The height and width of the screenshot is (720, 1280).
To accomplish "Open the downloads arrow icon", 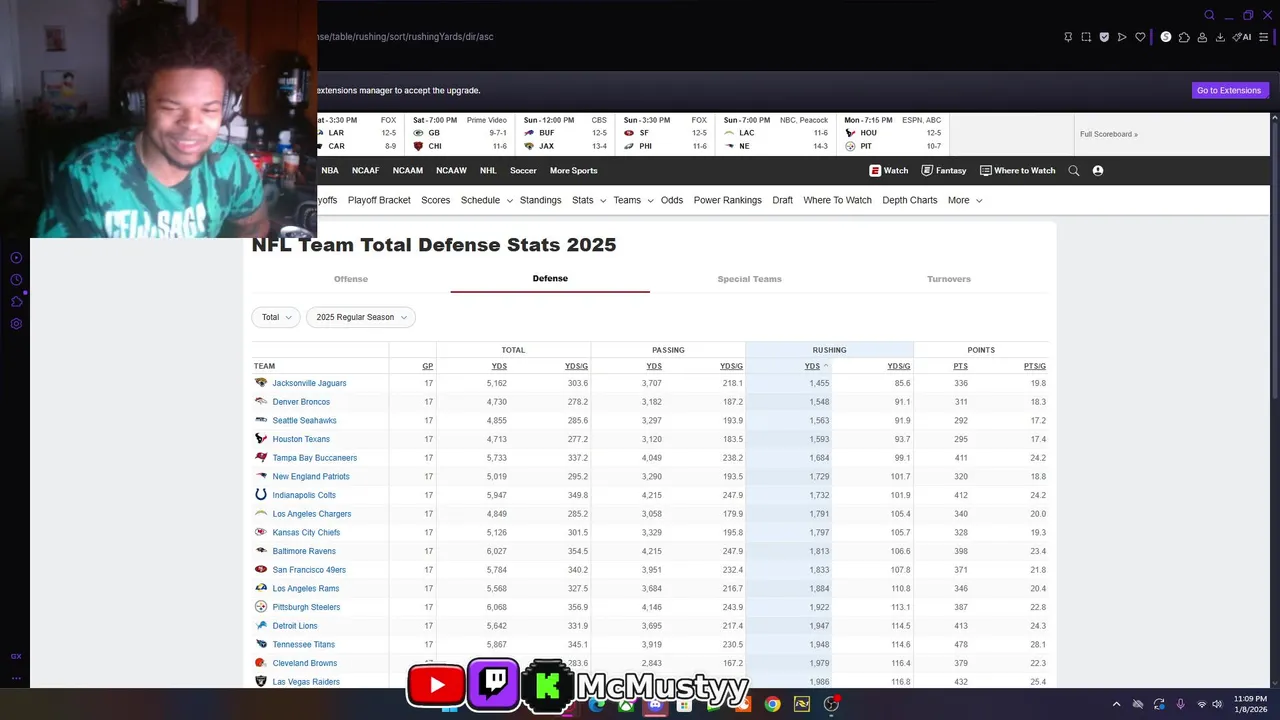I will point(1220,37).
